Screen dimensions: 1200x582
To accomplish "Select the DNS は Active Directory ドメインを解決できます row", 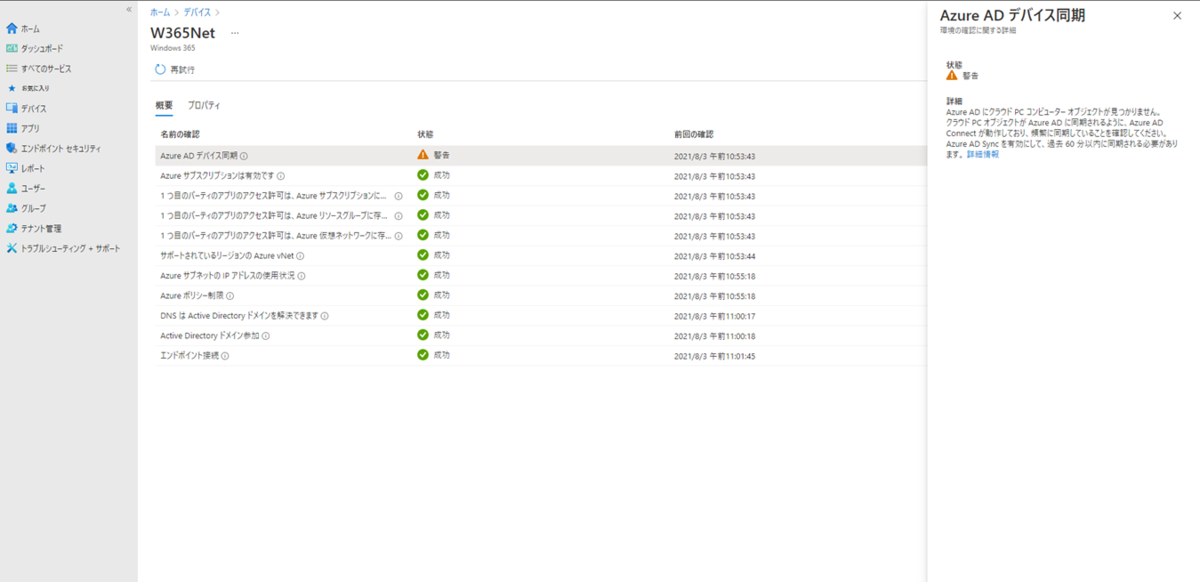I will tap(541, 316).
